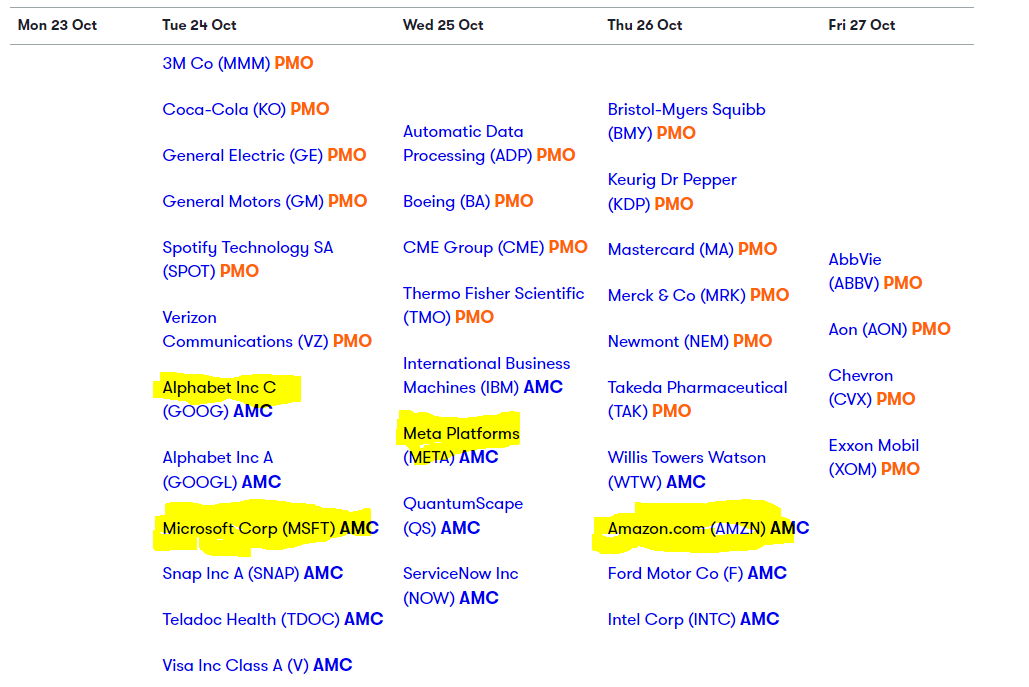Open Coca-Cola (KO) earnings link
This screenshot has height=687, width=1029.
tap(224, 110)
